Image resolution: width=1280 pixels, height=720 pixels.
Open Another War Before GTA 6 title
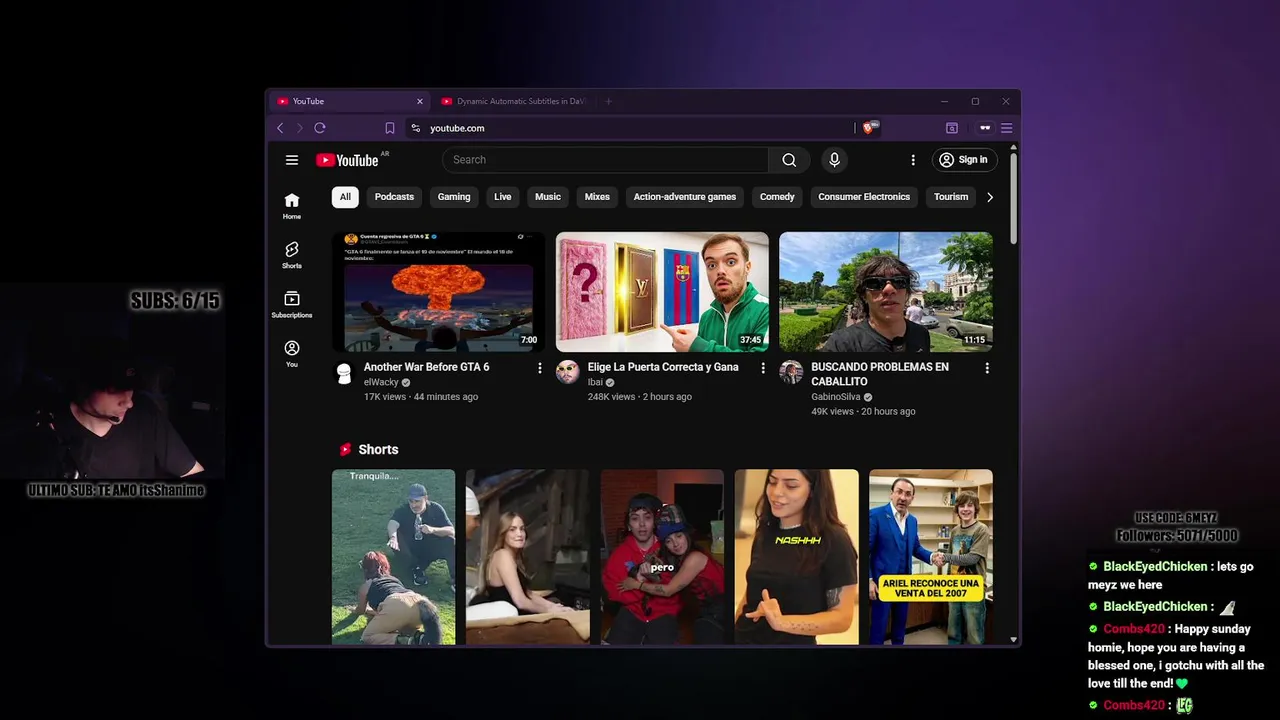pos(427,367)
